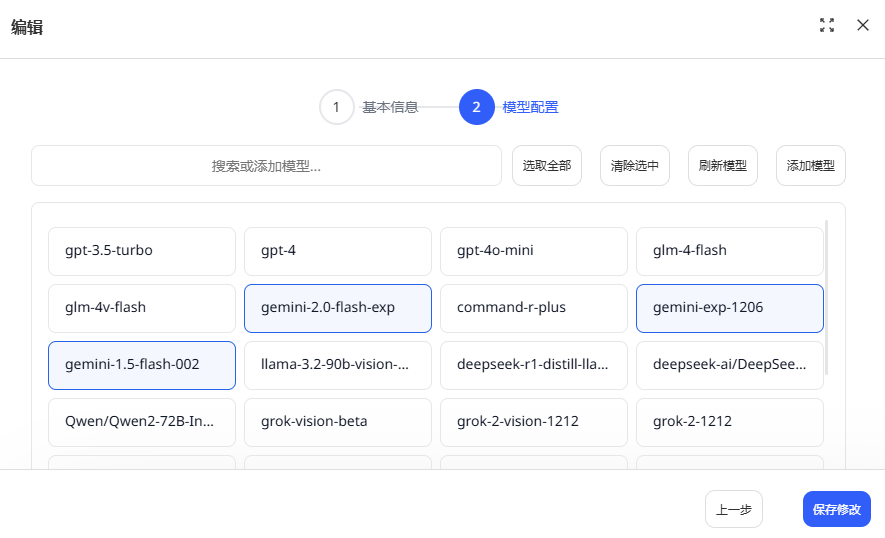This screenshot has width=885, height=538.
Task: Click the 上一步 button
Action: pyautogui.click(x=734, y=509)
